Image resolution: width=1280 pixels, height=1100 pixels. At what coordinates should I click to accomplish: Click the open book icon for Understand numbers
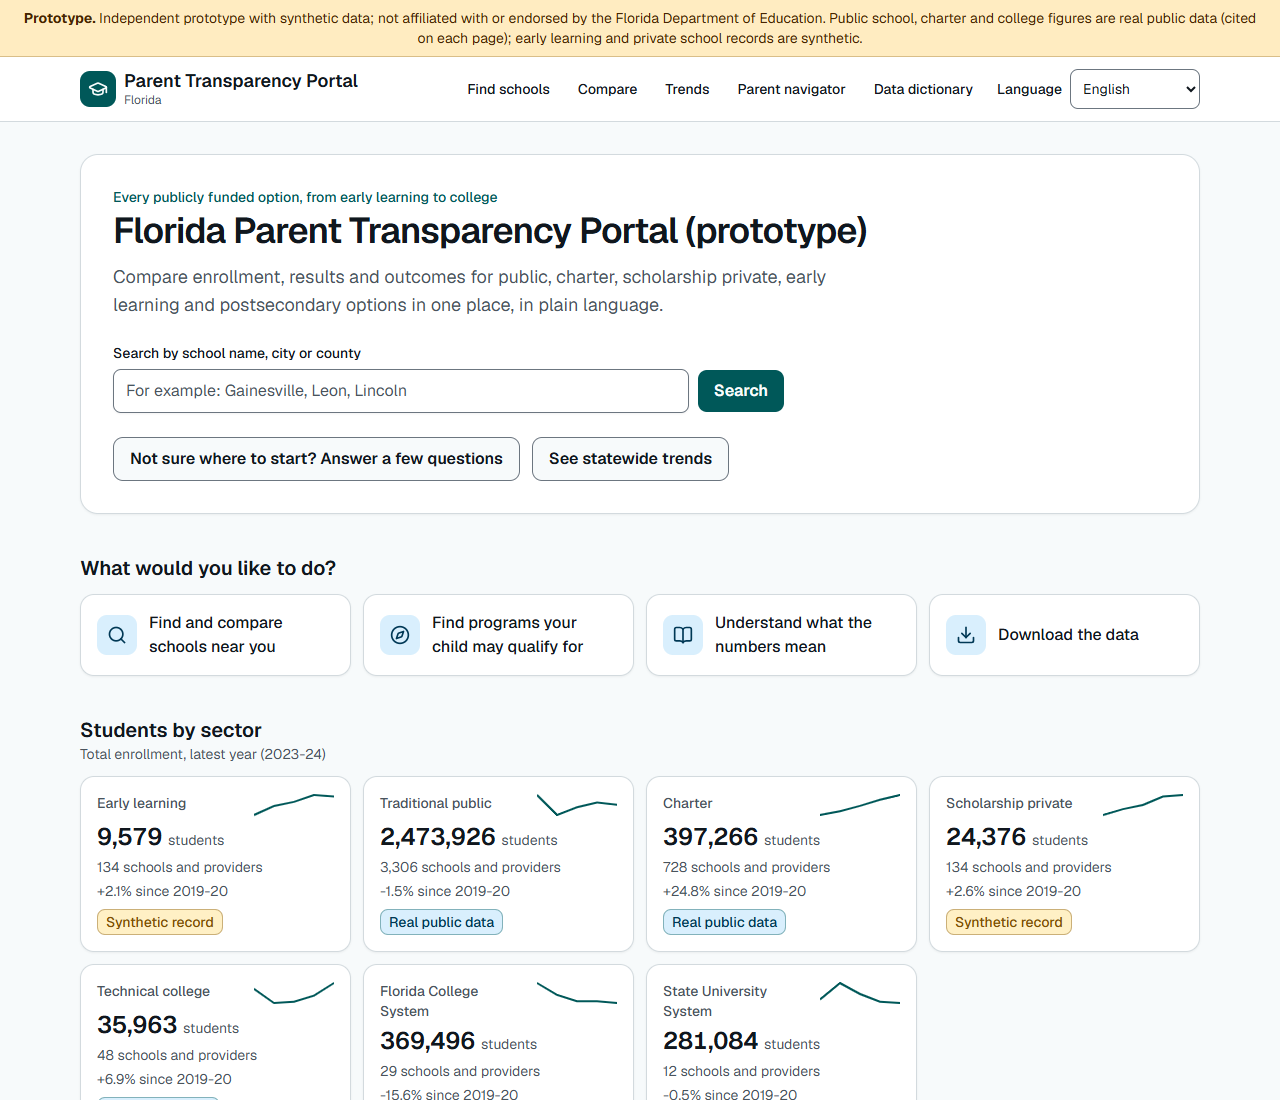pyautogui.click(x=683, y=635)
